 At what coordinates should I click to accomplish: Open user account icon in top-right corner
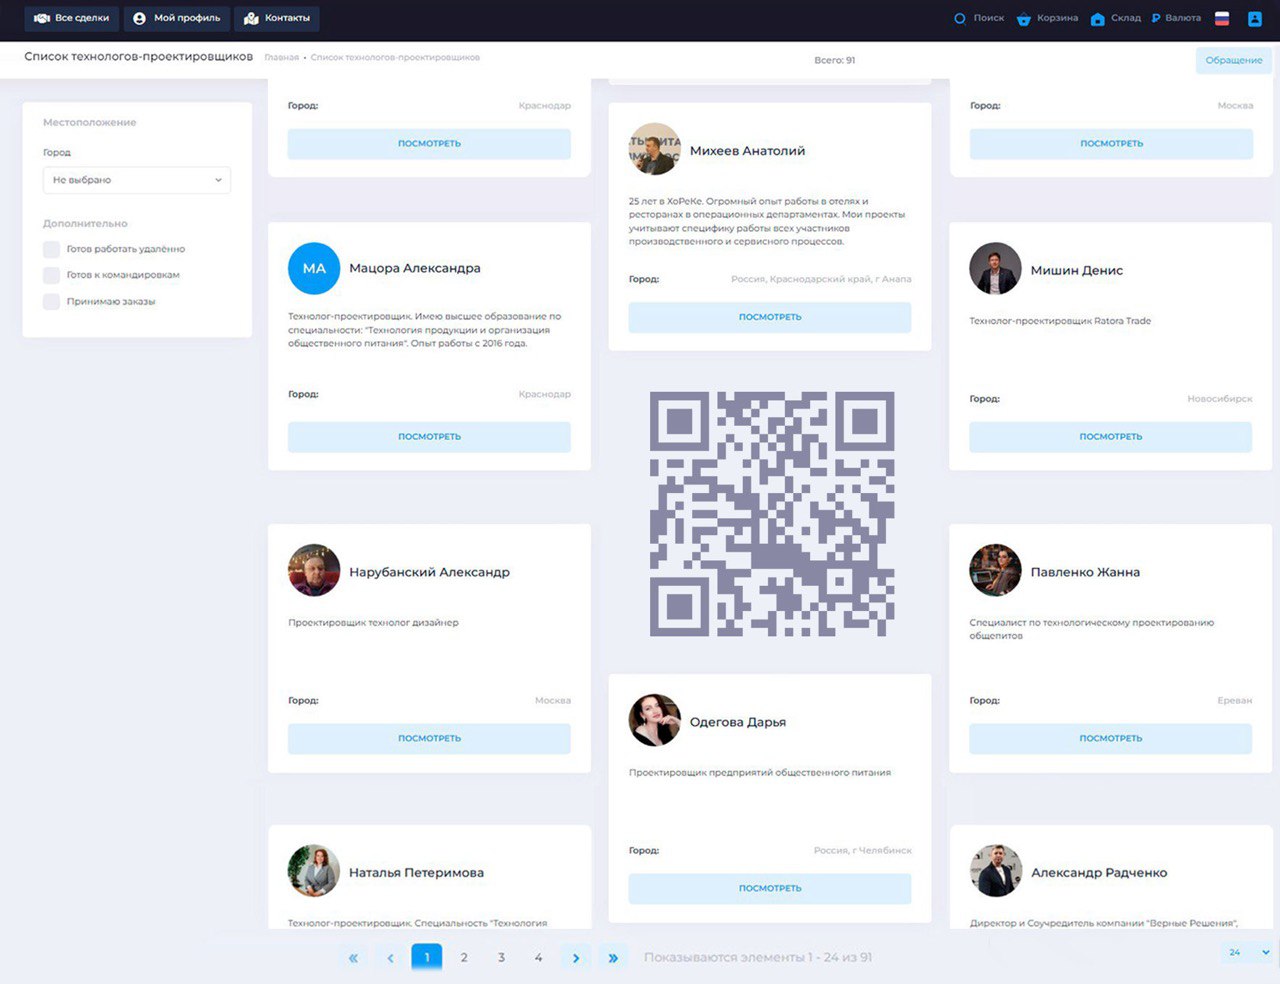pyautogui.click(x=1255, y=19)
